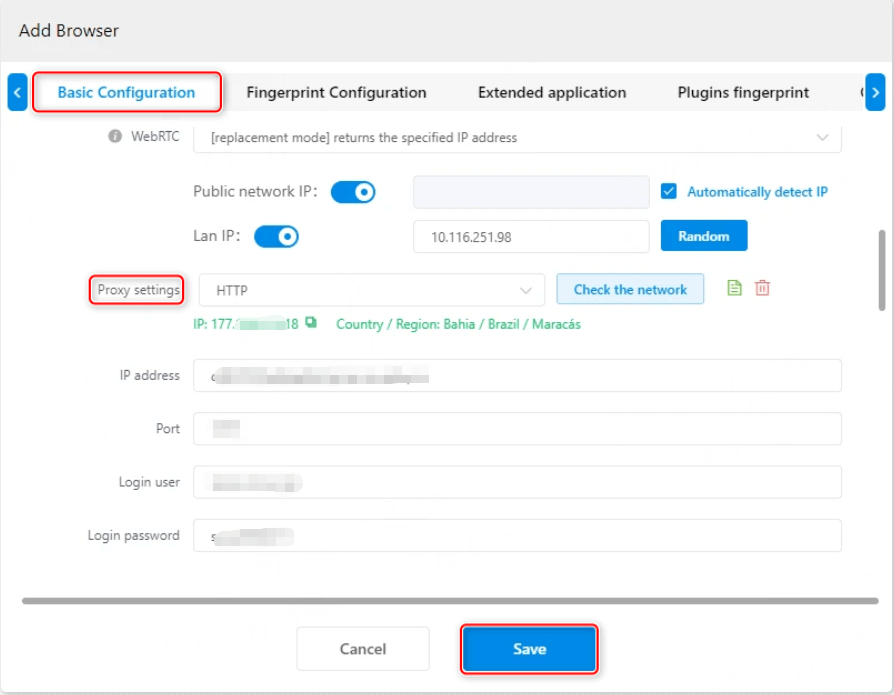Select the Plugins fingerprint tab
894x695 pixels.
743,92
